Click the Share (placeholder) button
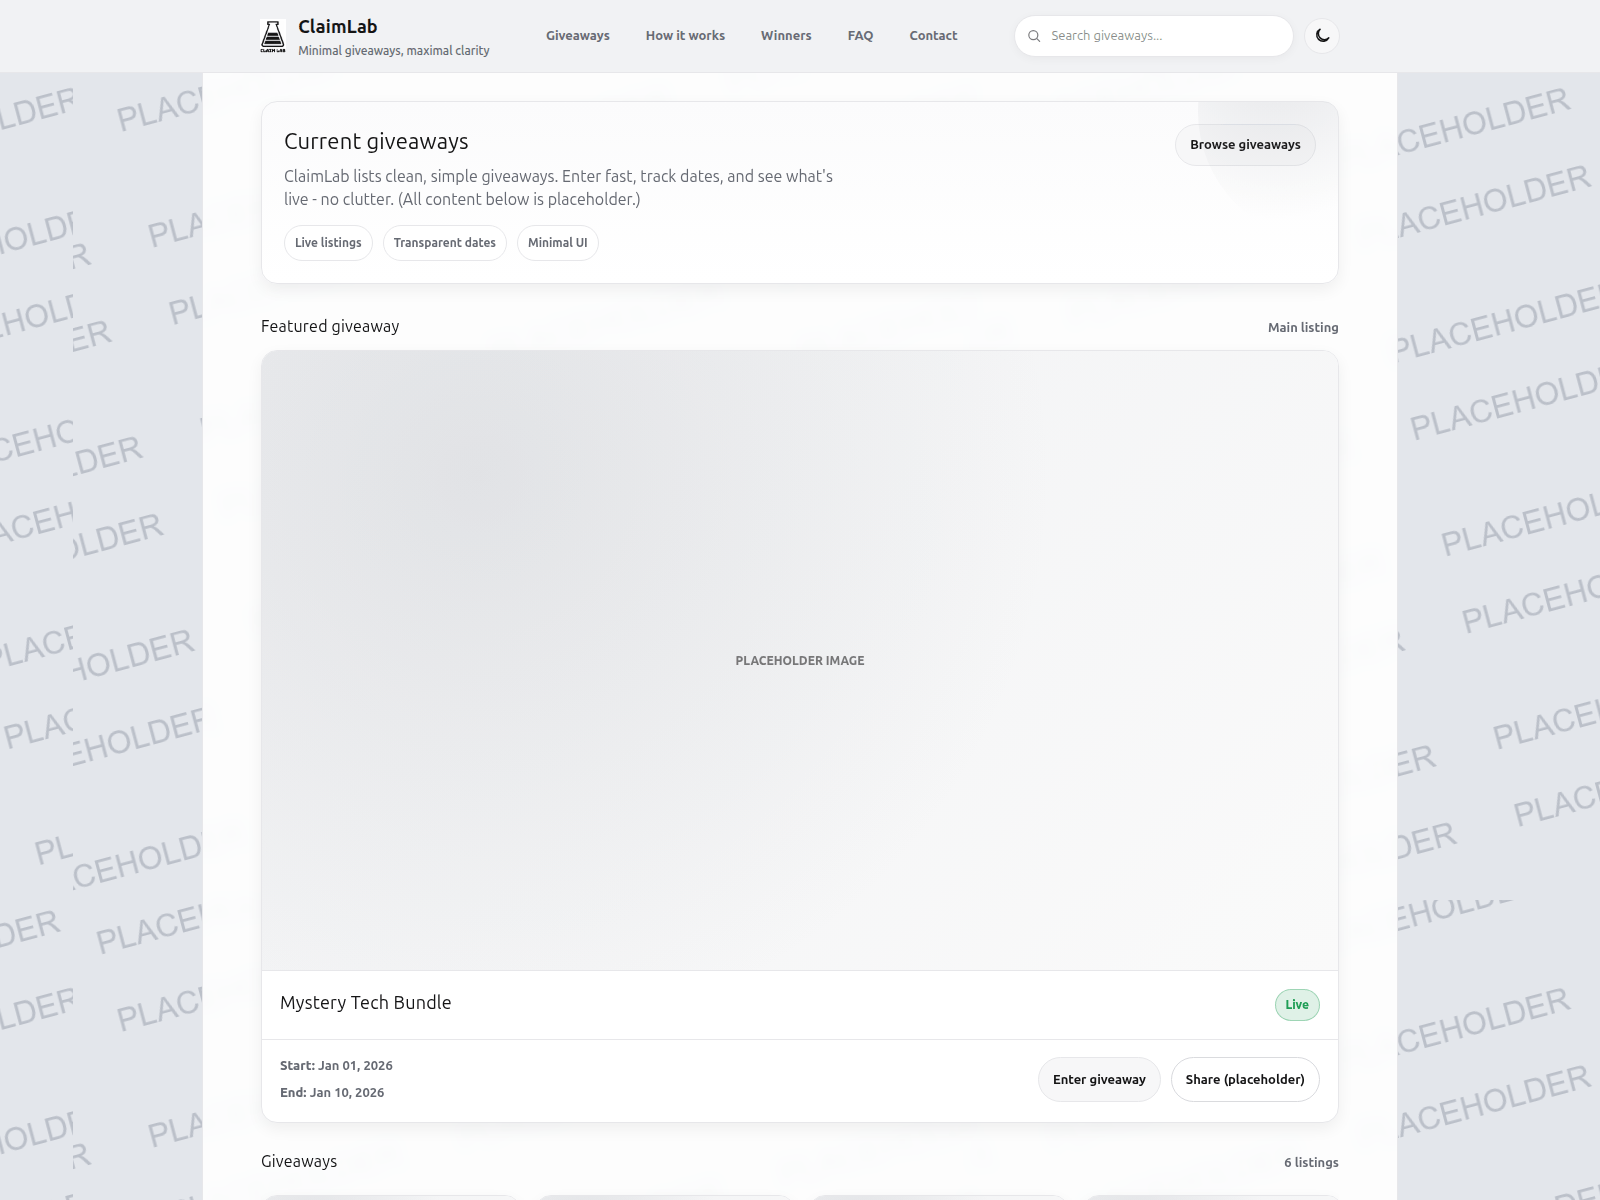Screen dimensions: 1600x1200 [1245, 1079]
